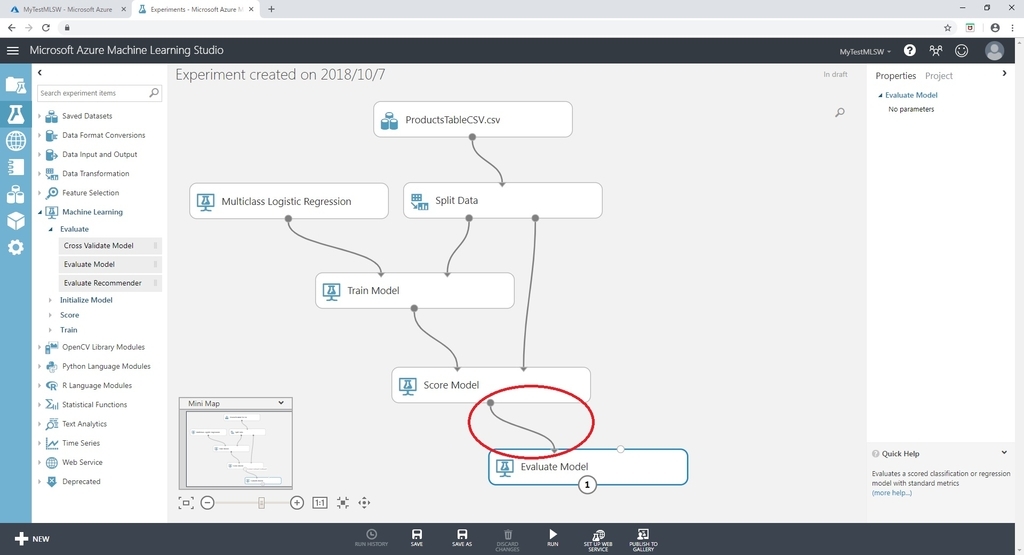Viewport: 1024px width, 555px height.
Task: Select Multiclass Logistic Regression node
Action: pyautogui.click(x=289, y=201)
